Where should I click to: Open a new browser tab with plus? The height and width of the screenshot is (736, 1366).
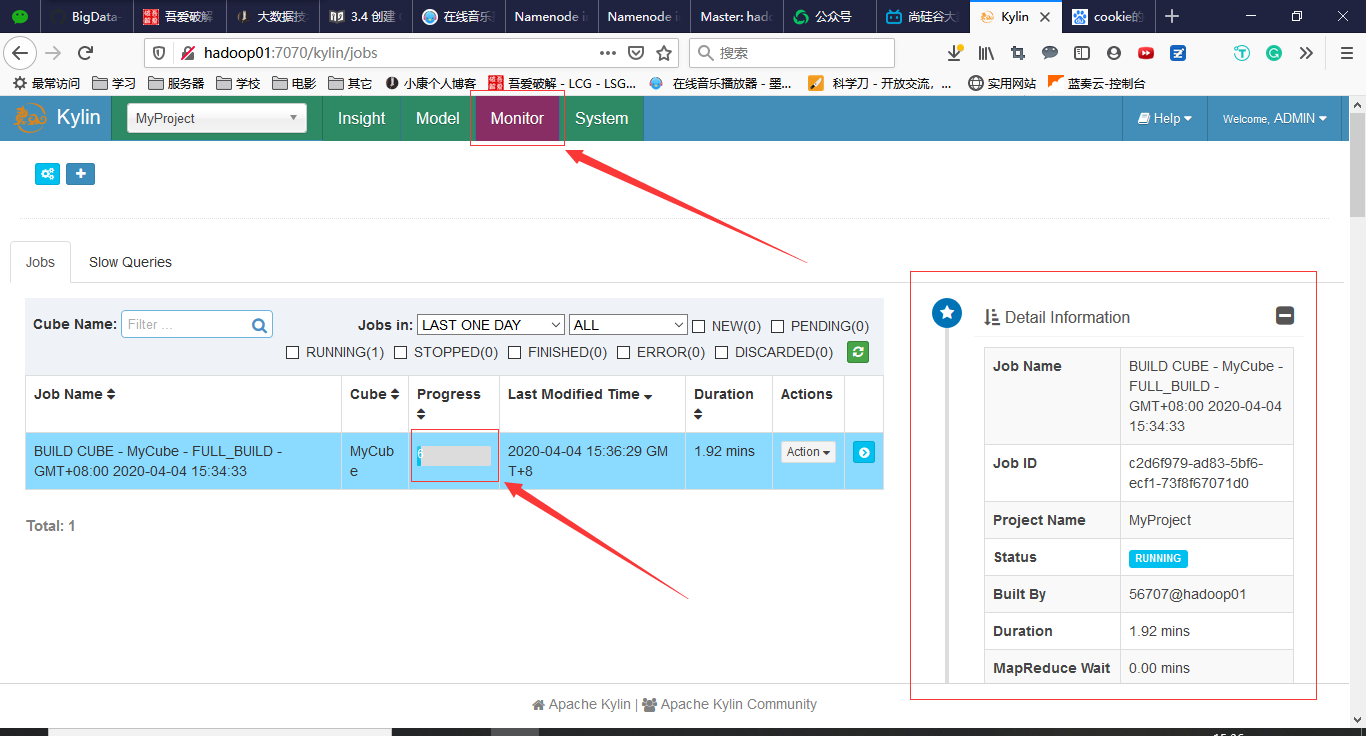(1172, 16)
